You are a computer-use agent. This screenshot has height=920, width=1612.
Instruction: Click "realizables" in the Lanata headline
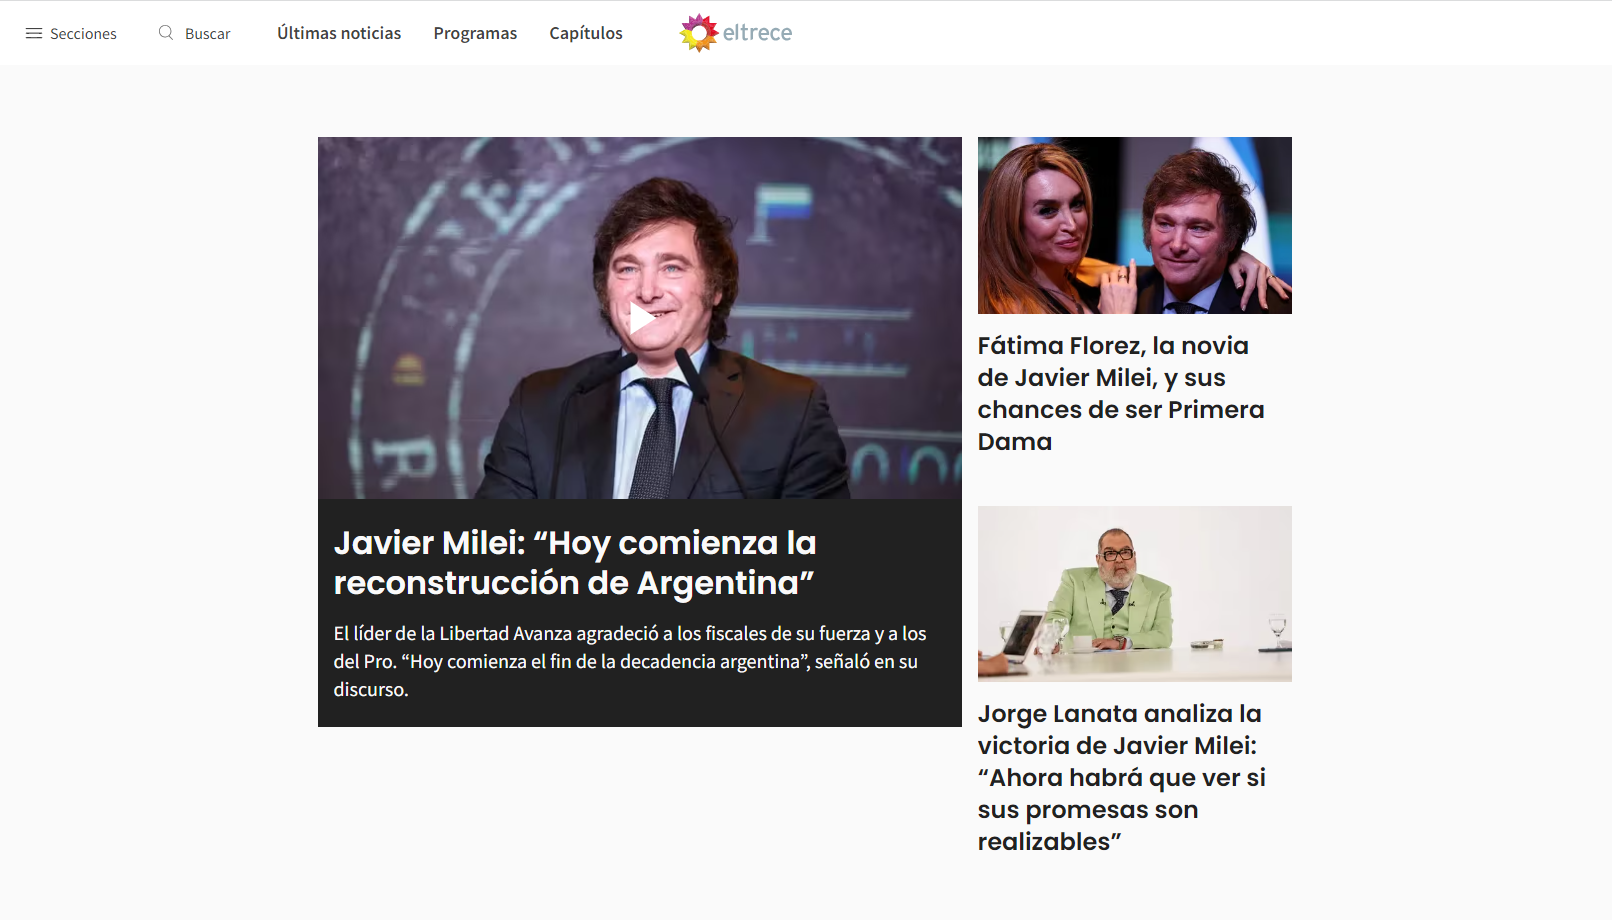[1049, 841]
